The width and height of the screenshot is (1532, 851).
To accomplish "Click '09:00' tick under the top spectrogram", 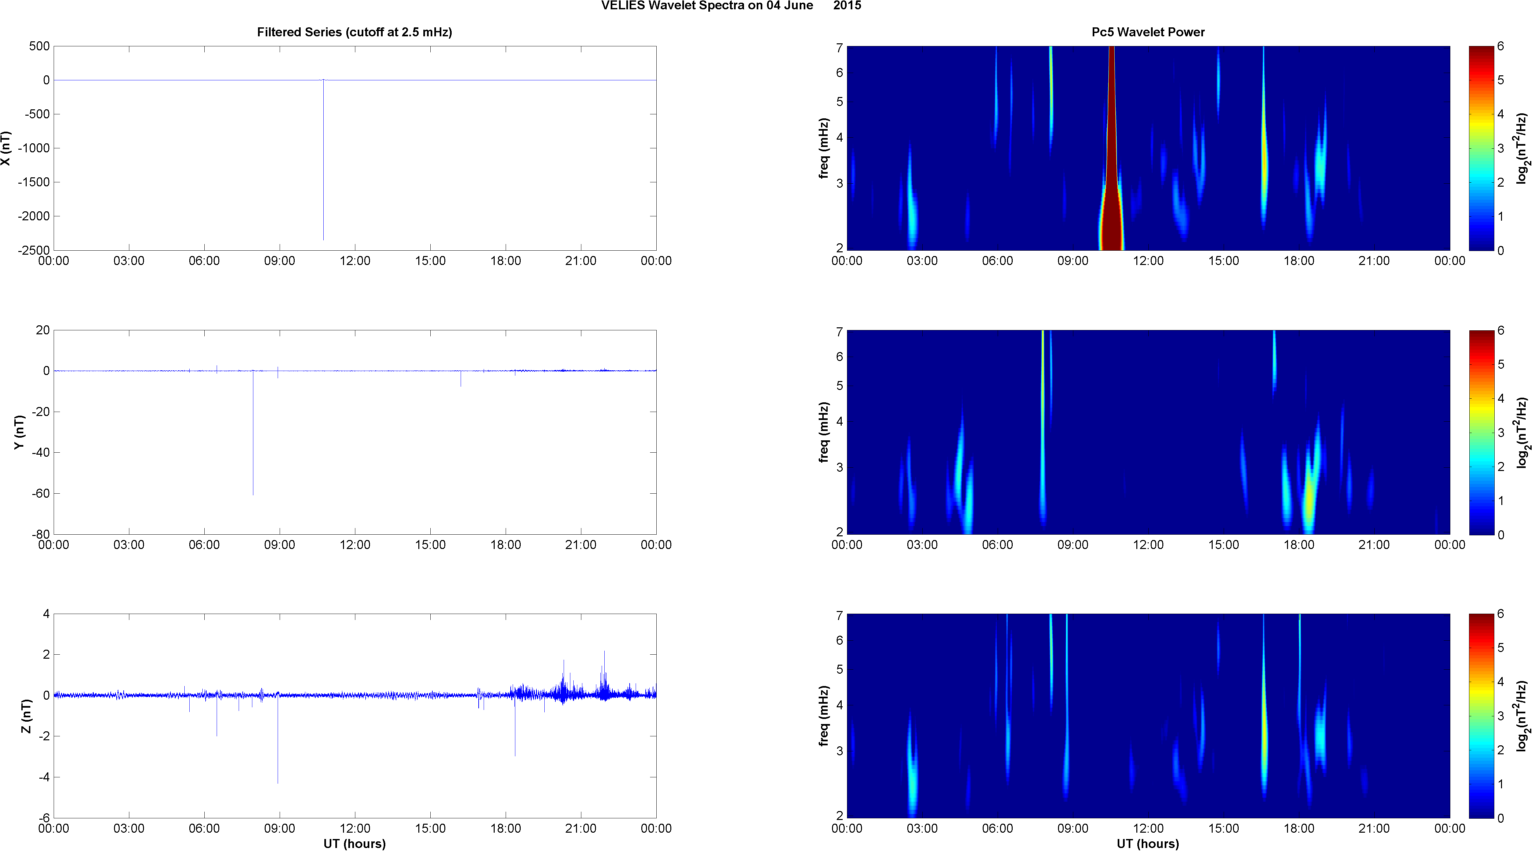I will [x=1073, y=261].
